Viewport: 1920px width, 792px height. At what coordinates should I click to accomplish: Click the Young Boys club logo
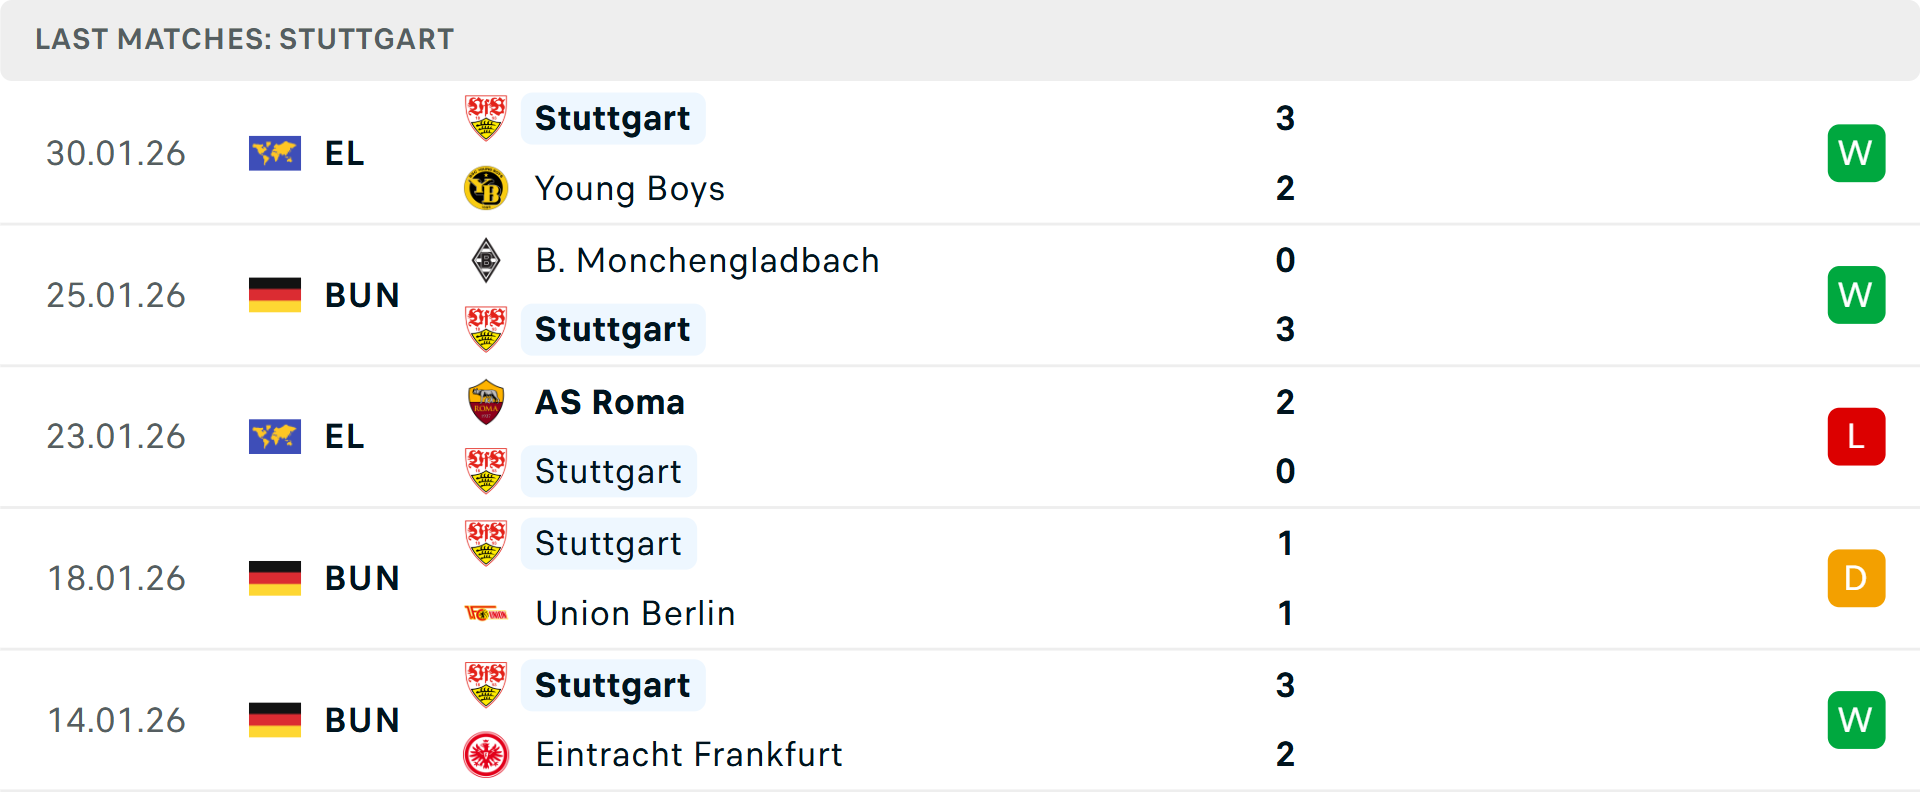pyautogui.click(x=486, y=188)
